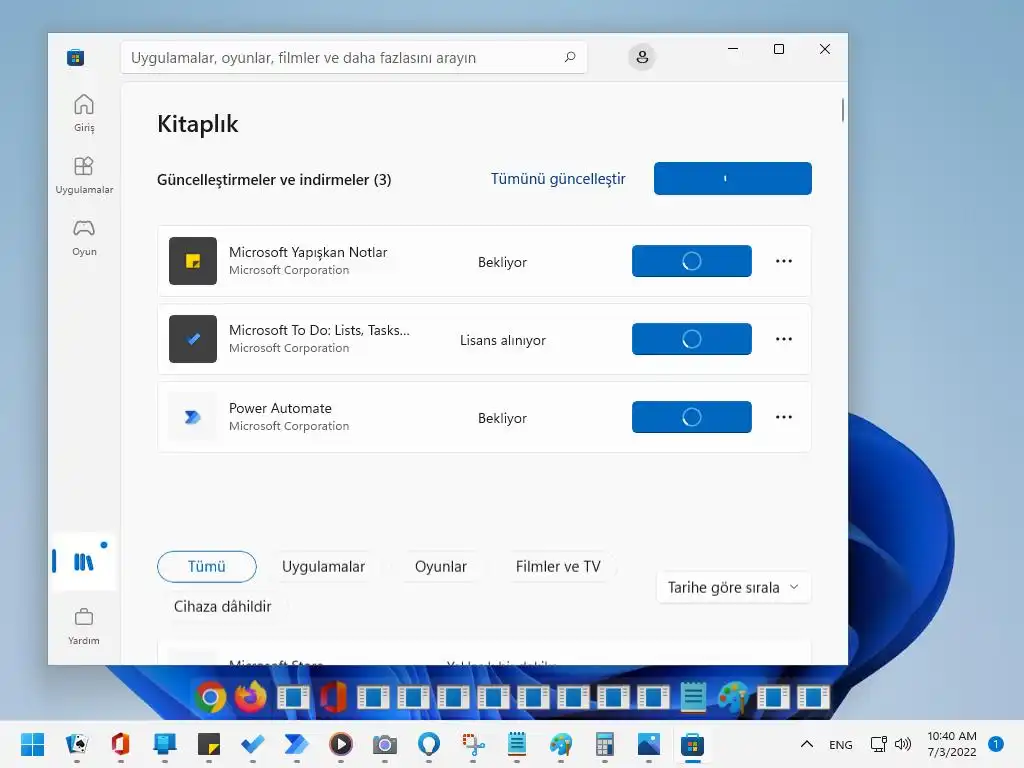Click the Microsoft Yapışkan Notlar app icon
Image resolution: width=1024 pixels, height=768 pixels.
[x=193, y=261]
